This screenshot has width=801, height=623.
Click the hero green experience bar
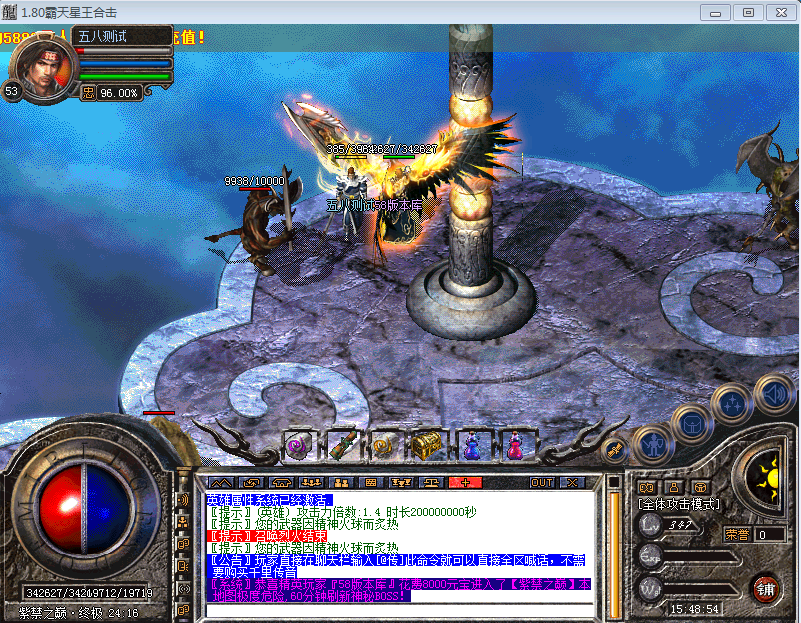(x=125, y=77)
